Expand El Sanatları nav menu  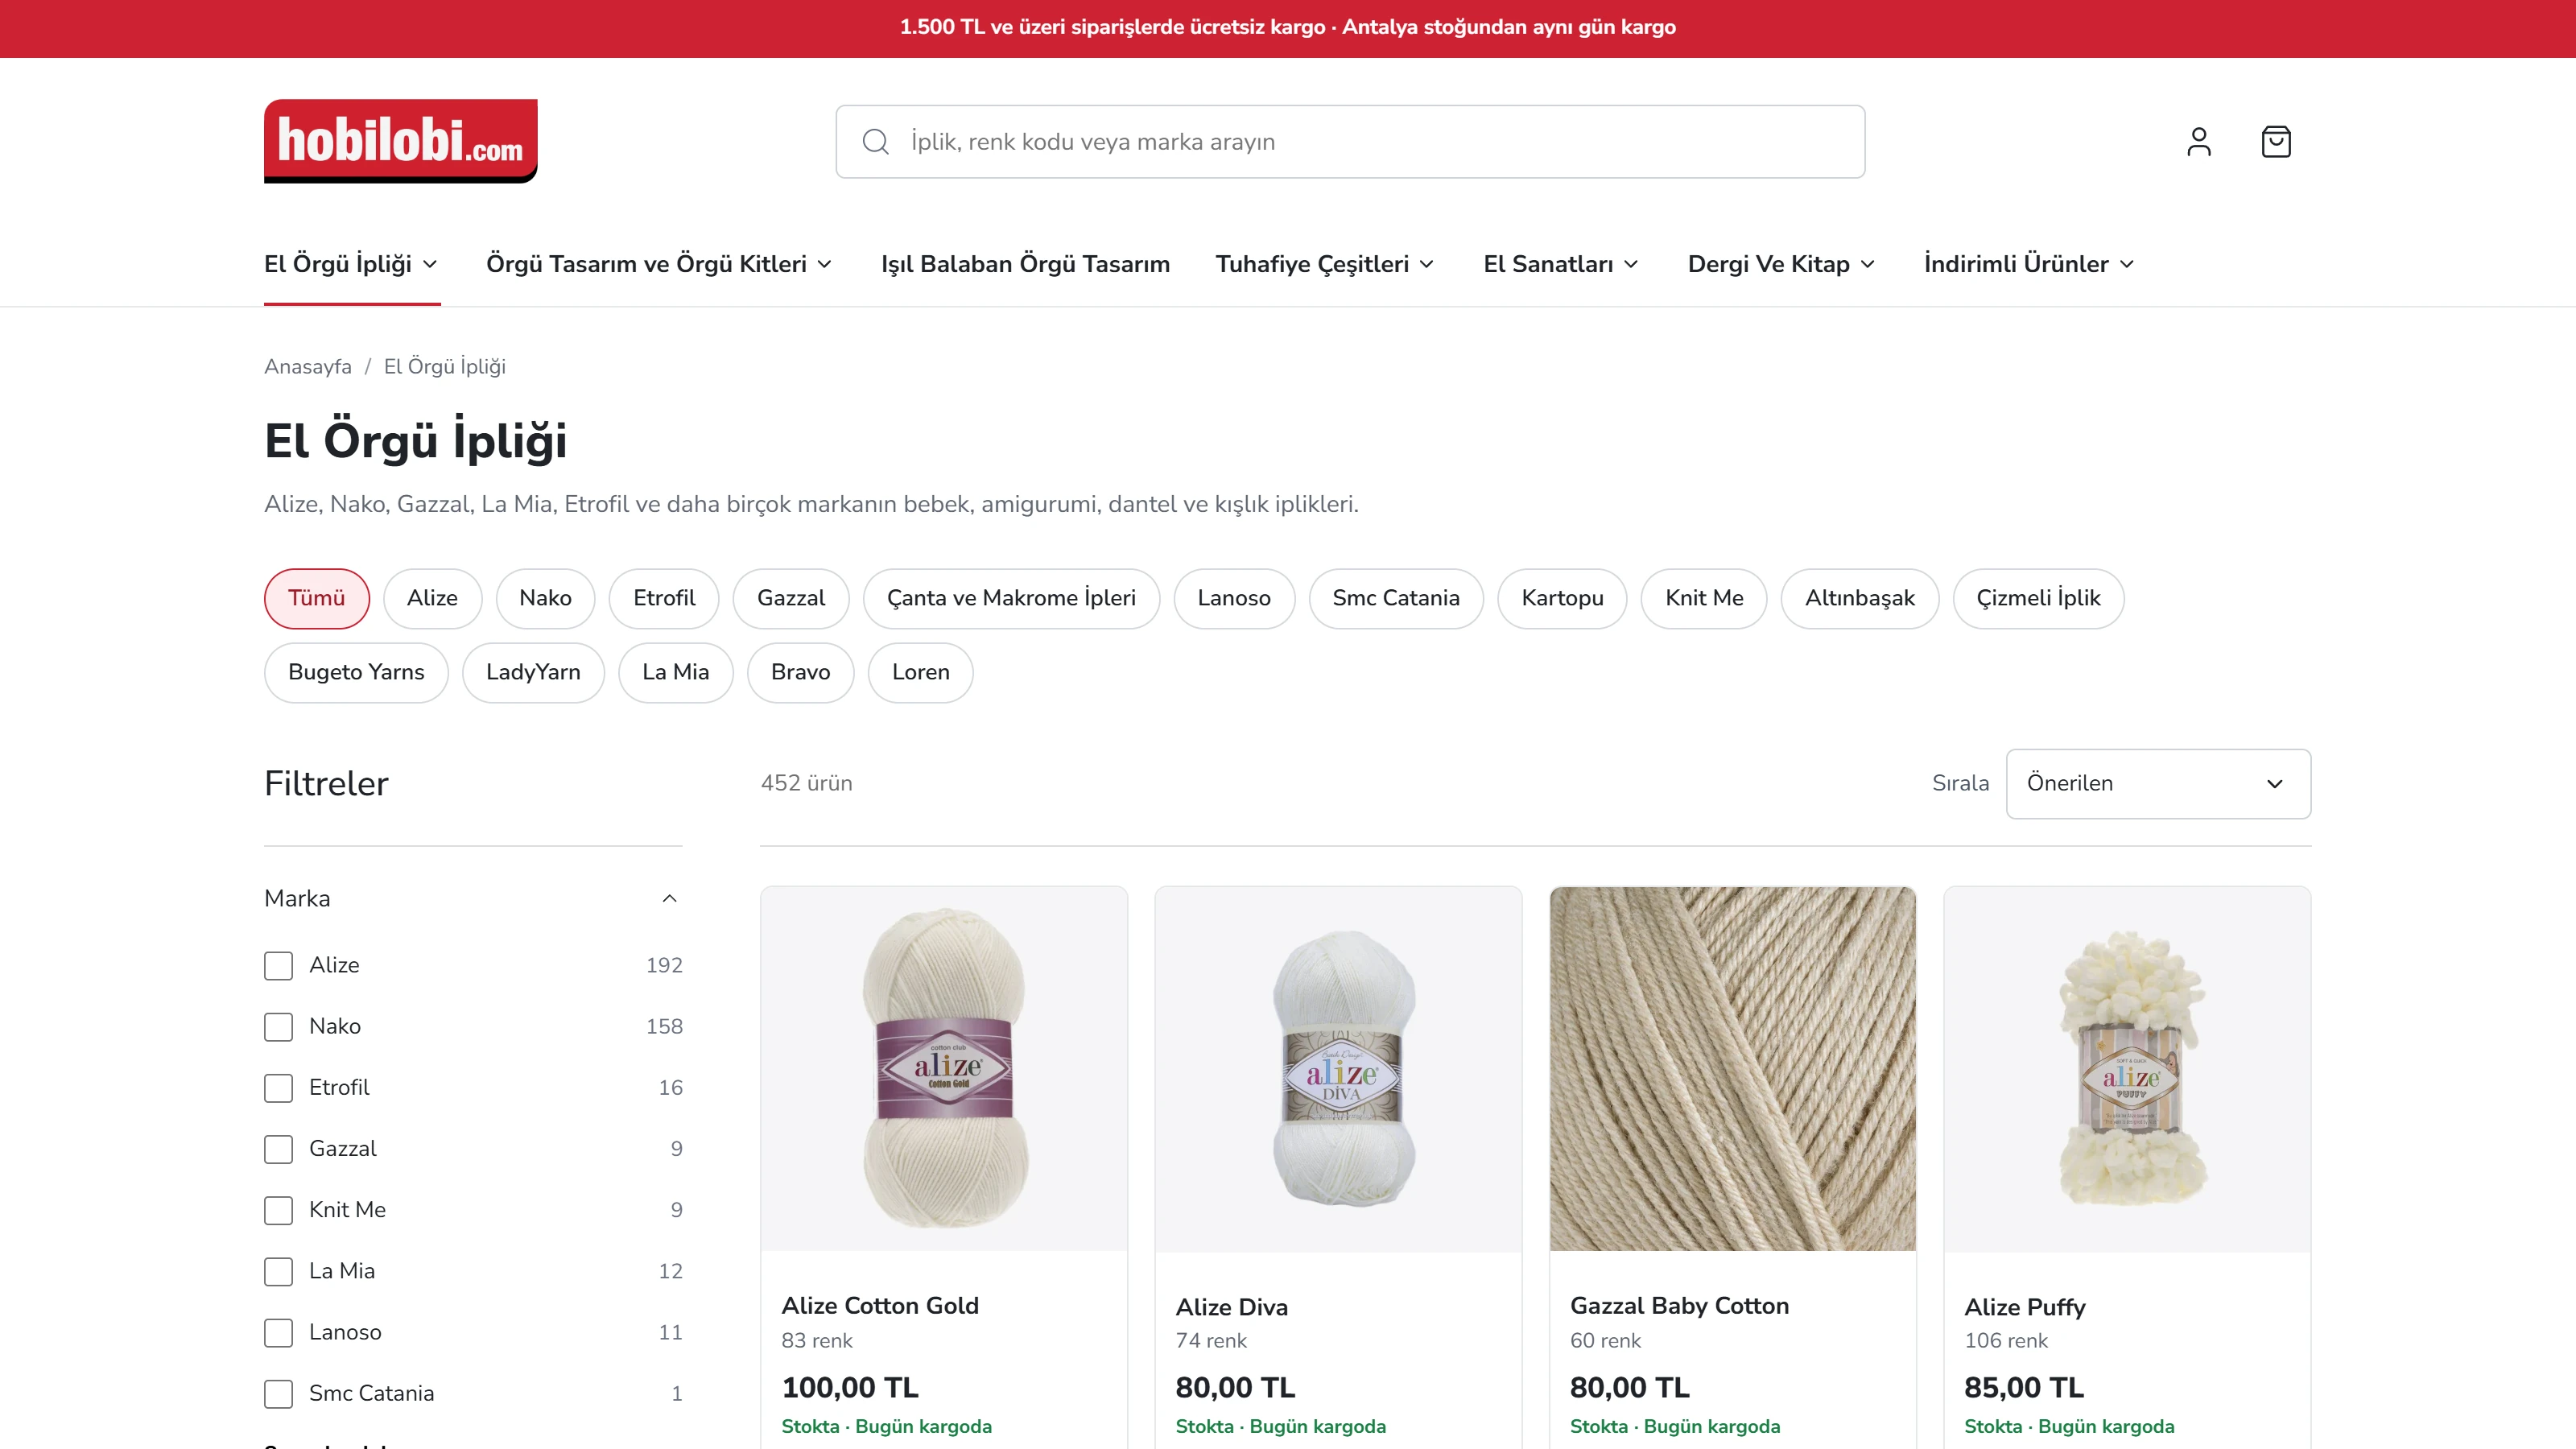pos(1561,264)
